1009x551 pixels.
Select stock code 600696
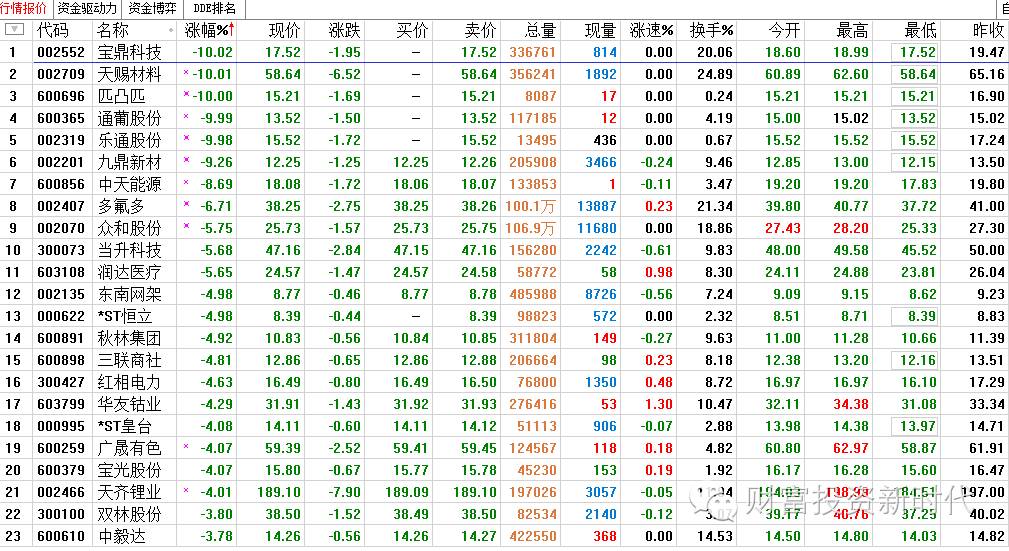coord(61,97)
